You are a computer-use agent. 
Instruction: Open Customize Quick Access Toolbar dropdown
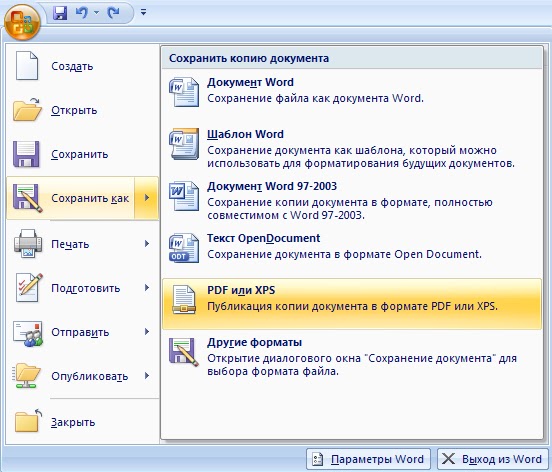143,13
